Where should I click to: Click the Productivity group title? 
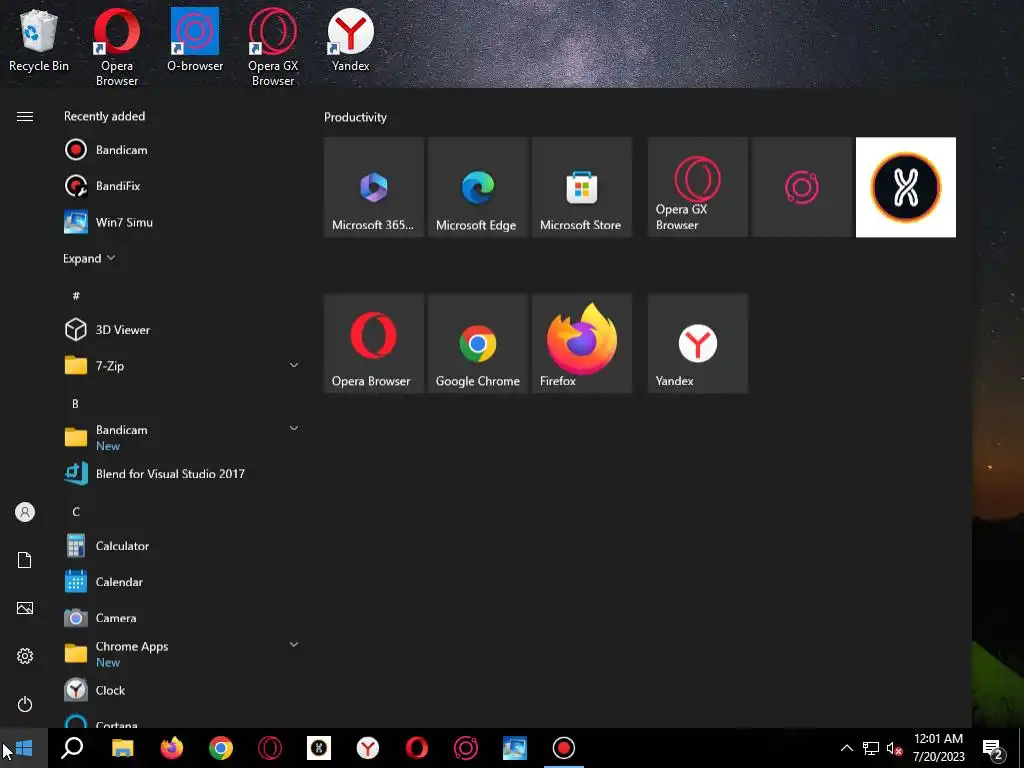355,118
